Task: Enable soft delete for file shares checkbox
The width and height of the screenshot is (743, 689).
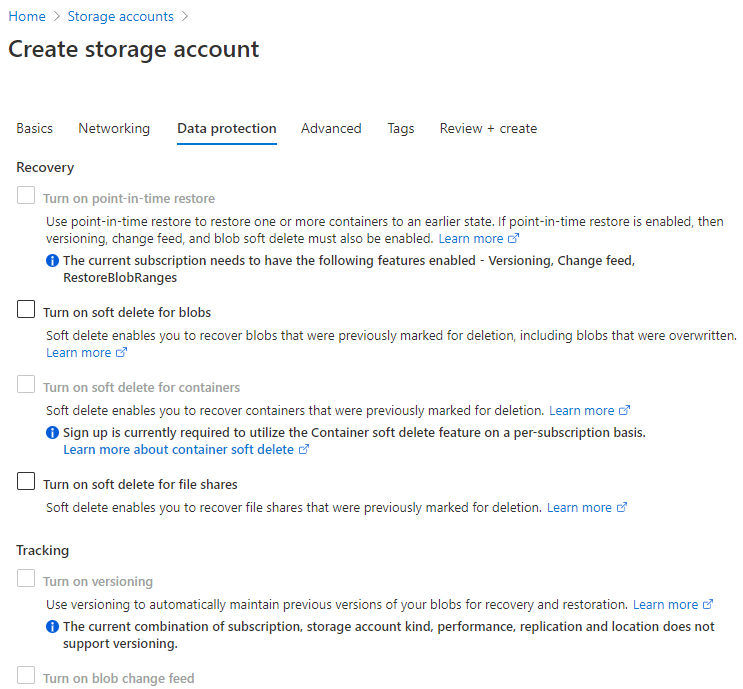Action: pos(26,483)
